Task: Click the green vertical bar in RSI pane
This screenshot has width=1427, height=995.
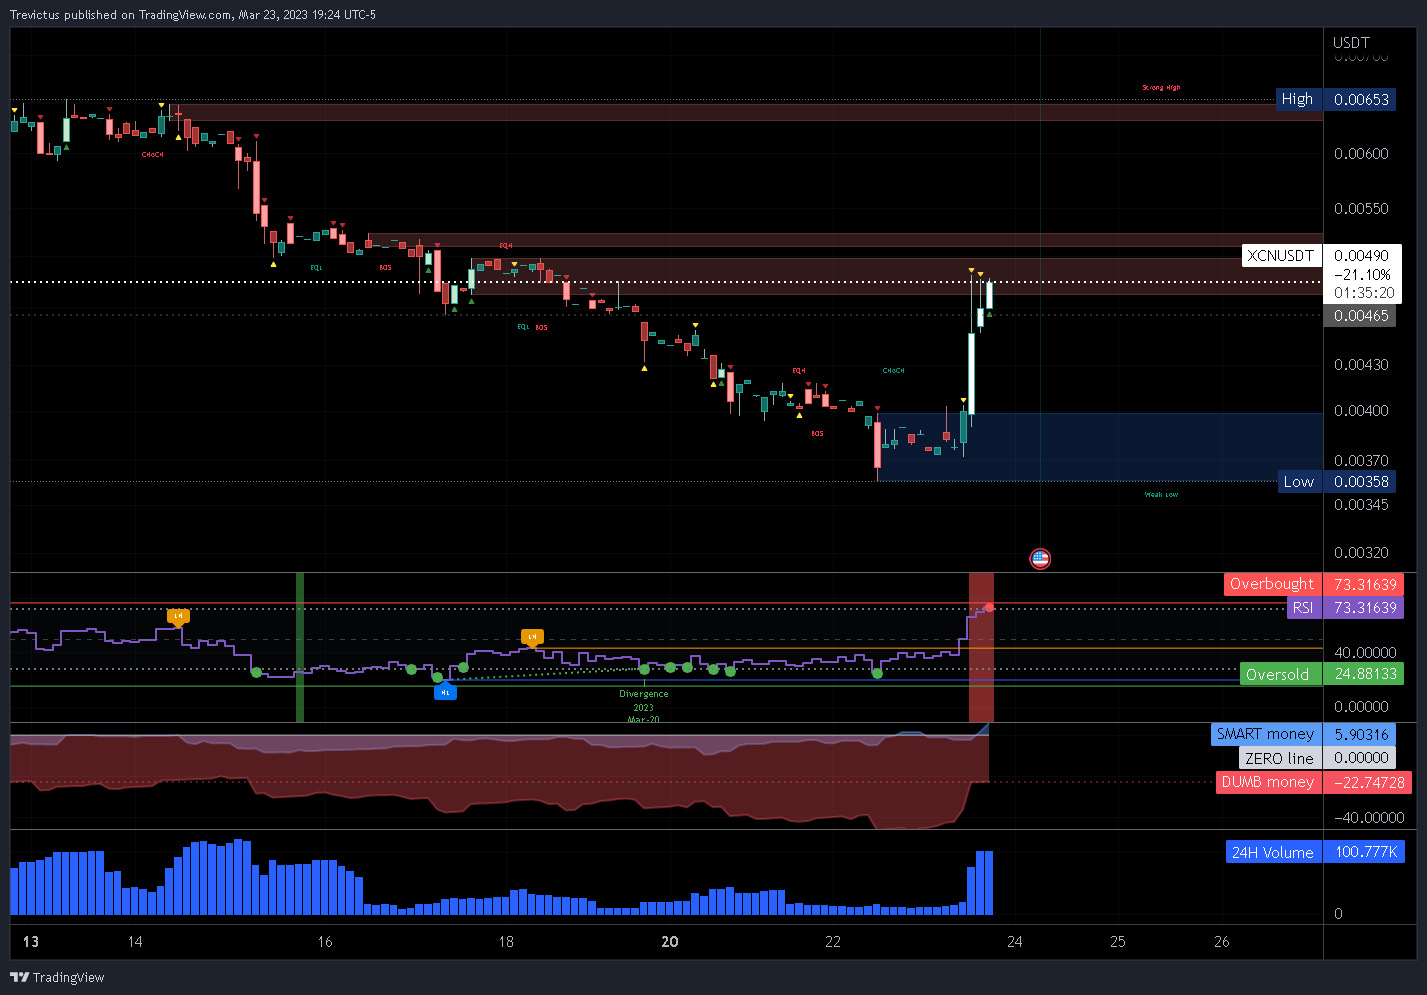Action: click(300, 647)
